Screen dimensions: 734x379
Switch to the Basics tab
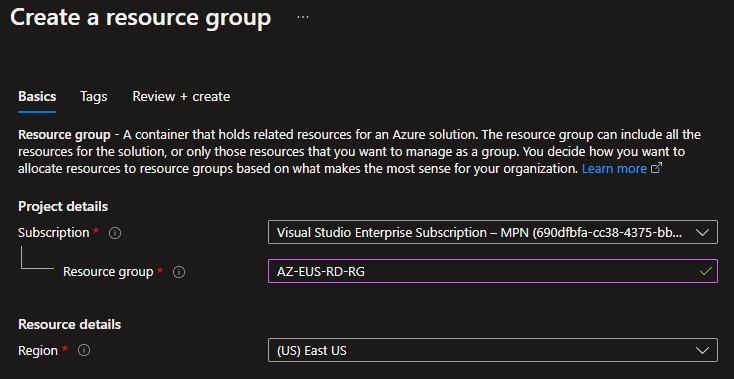coord(37,97)
